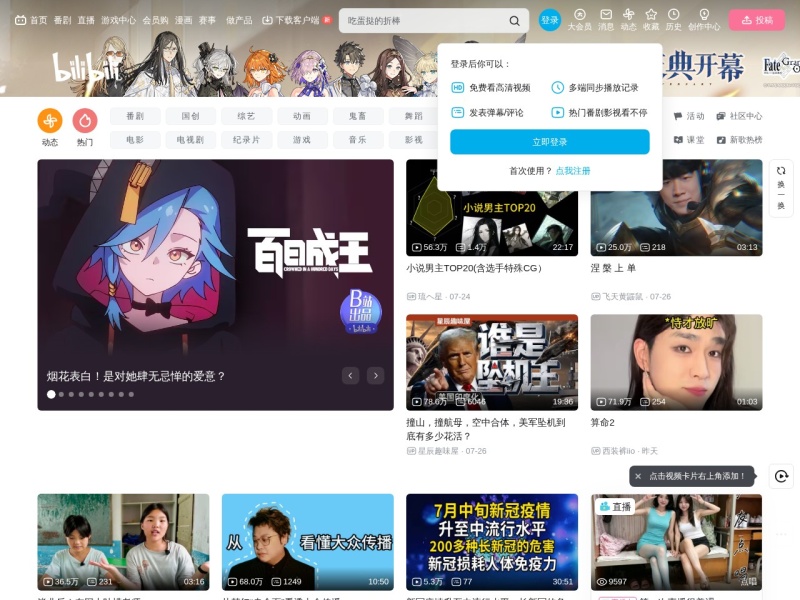Close the 点击视频卡片右上角添加 tooltip
This screenshot has height=600, width=800.
click(638, 476)
